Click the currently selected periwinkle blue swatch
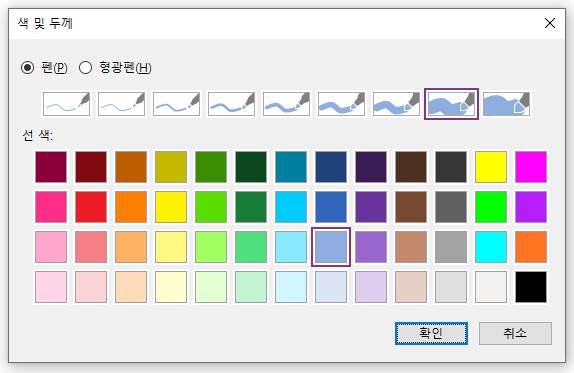This screenshot has height=373, width=574. coord(331,247)
